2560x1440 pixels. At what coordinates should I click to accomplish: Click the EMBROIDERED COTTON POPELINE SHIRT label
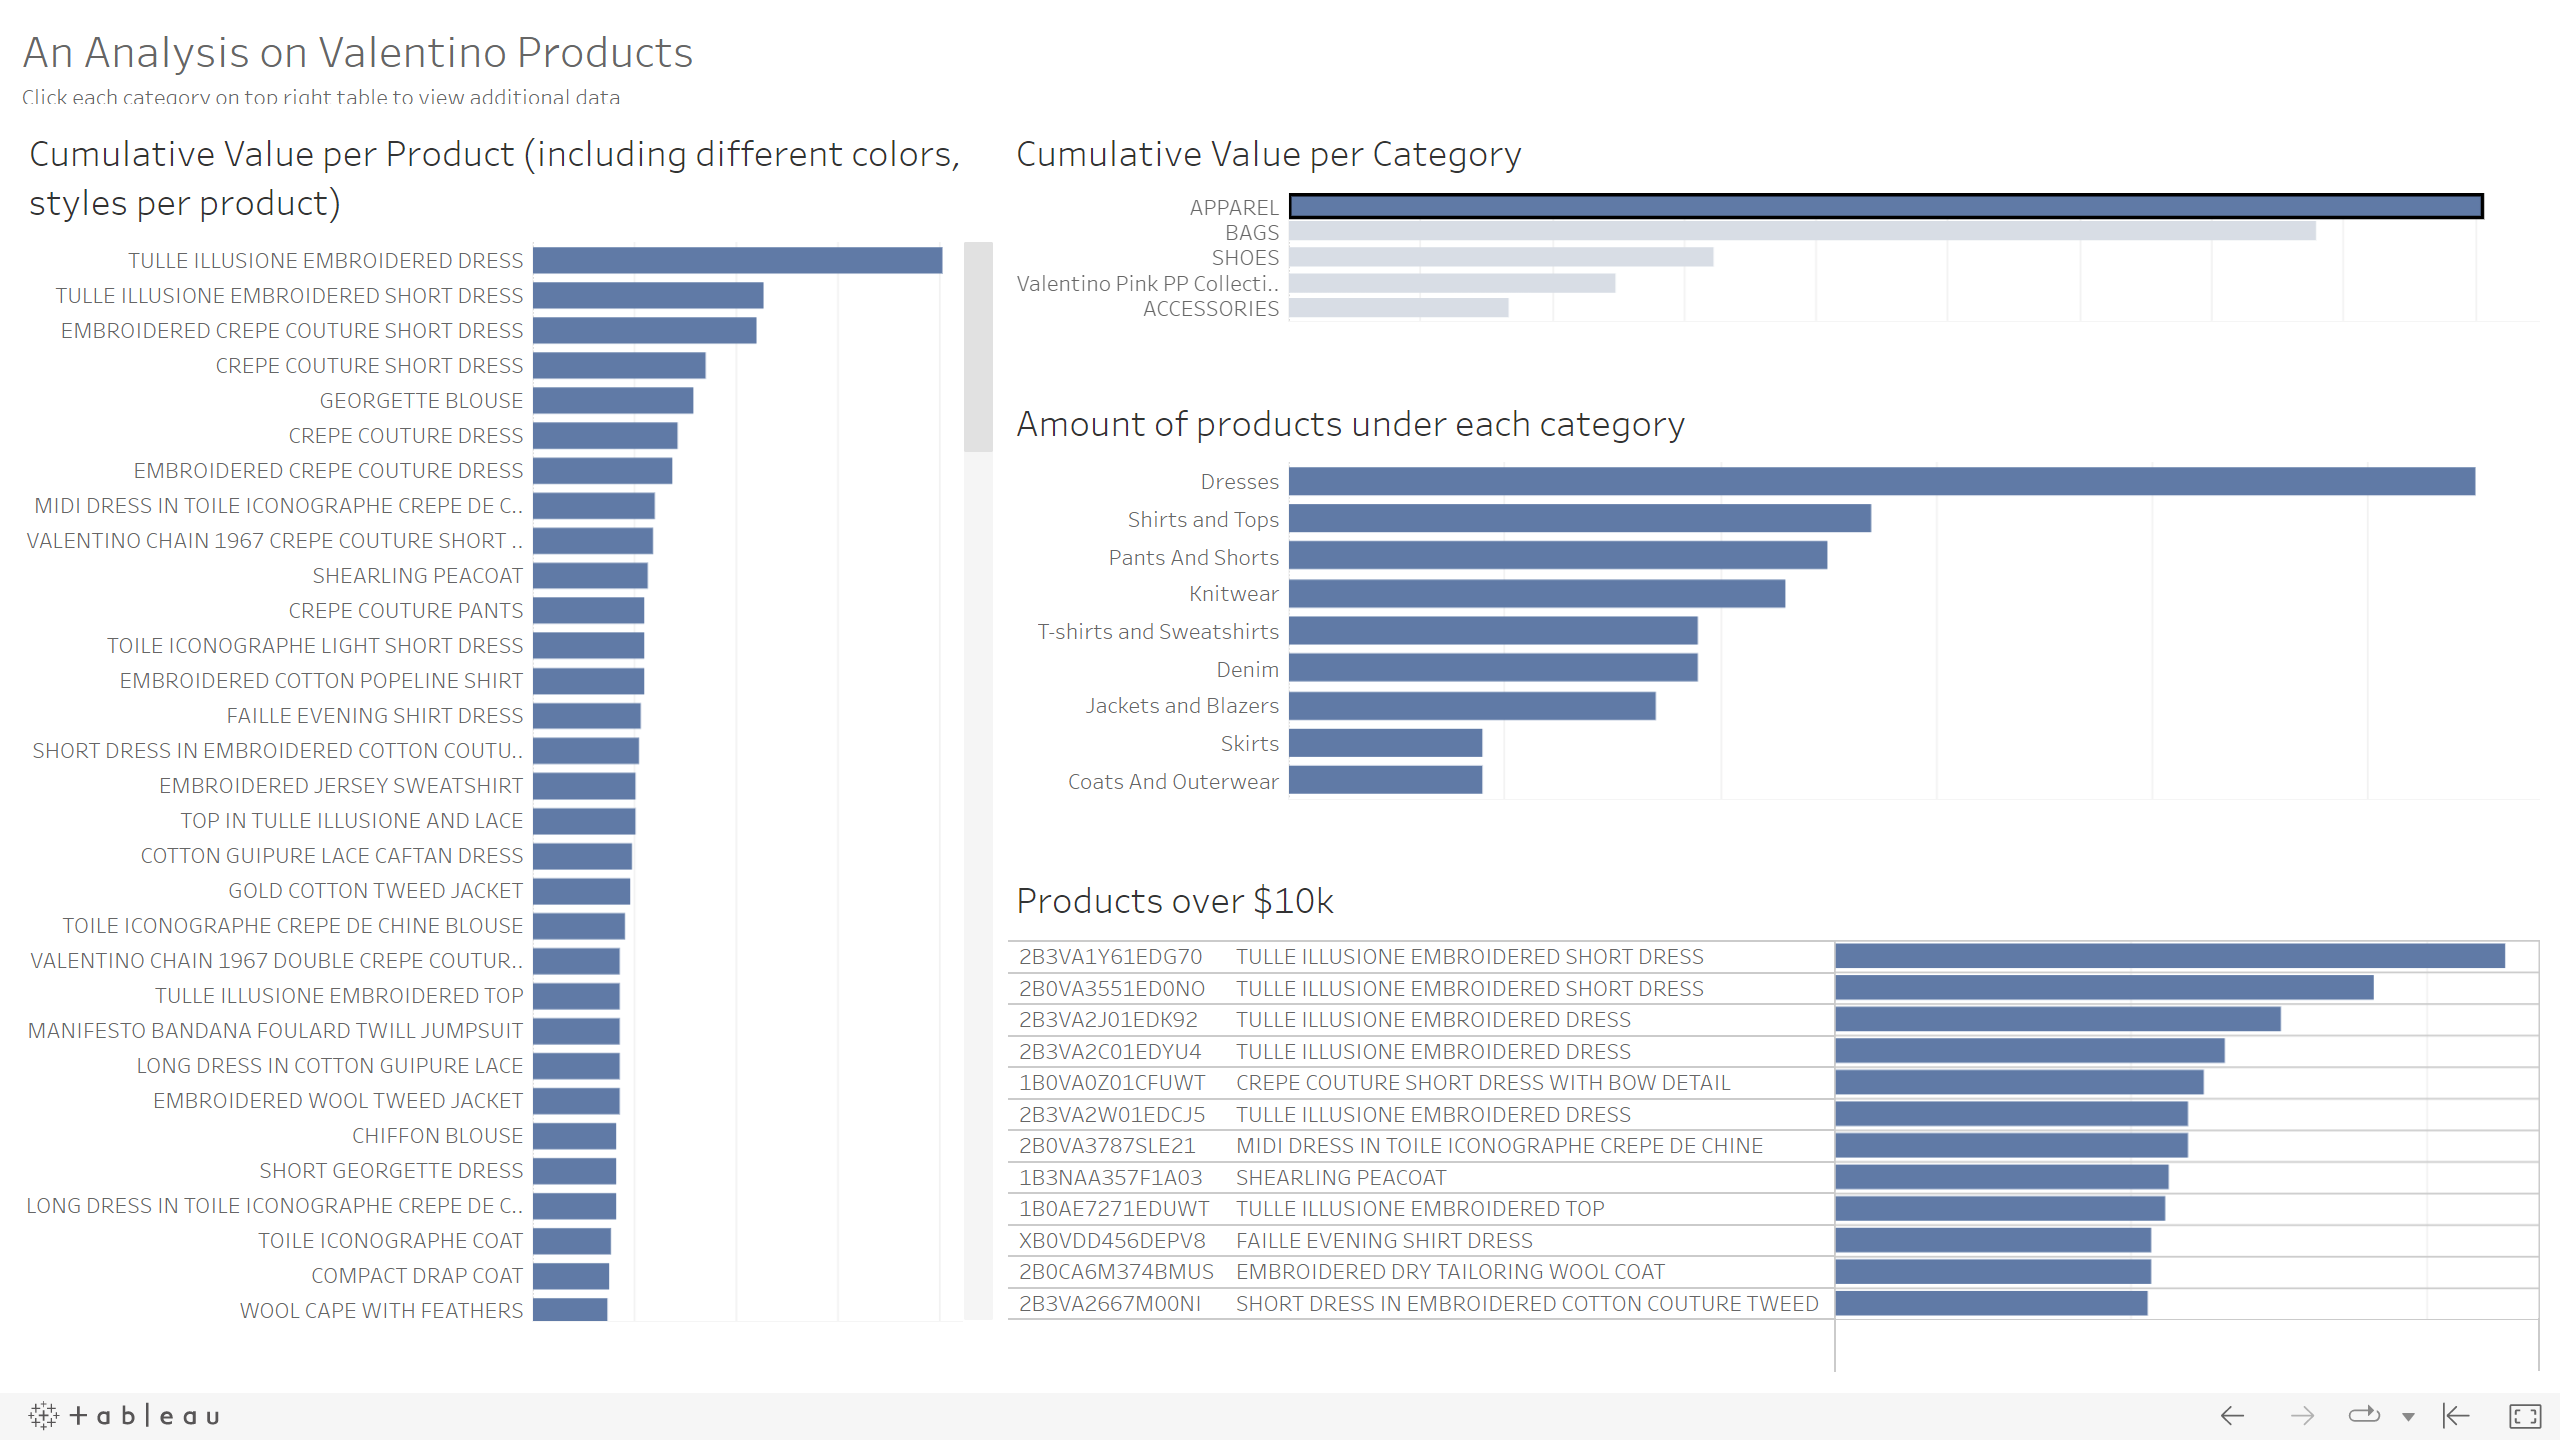click(x=321, y=680)
